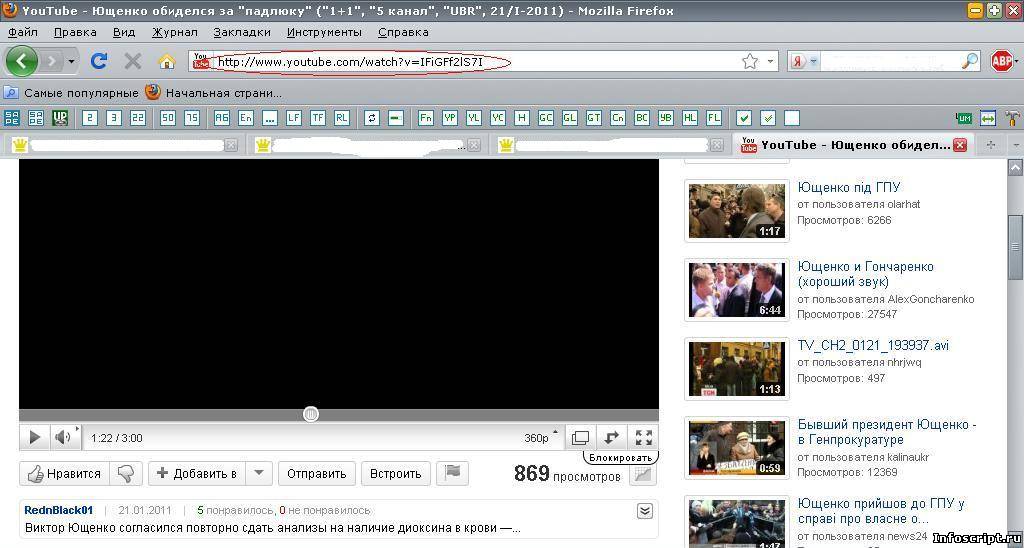
Task: Click the thumbs-down dislike button
Action: 125,473
